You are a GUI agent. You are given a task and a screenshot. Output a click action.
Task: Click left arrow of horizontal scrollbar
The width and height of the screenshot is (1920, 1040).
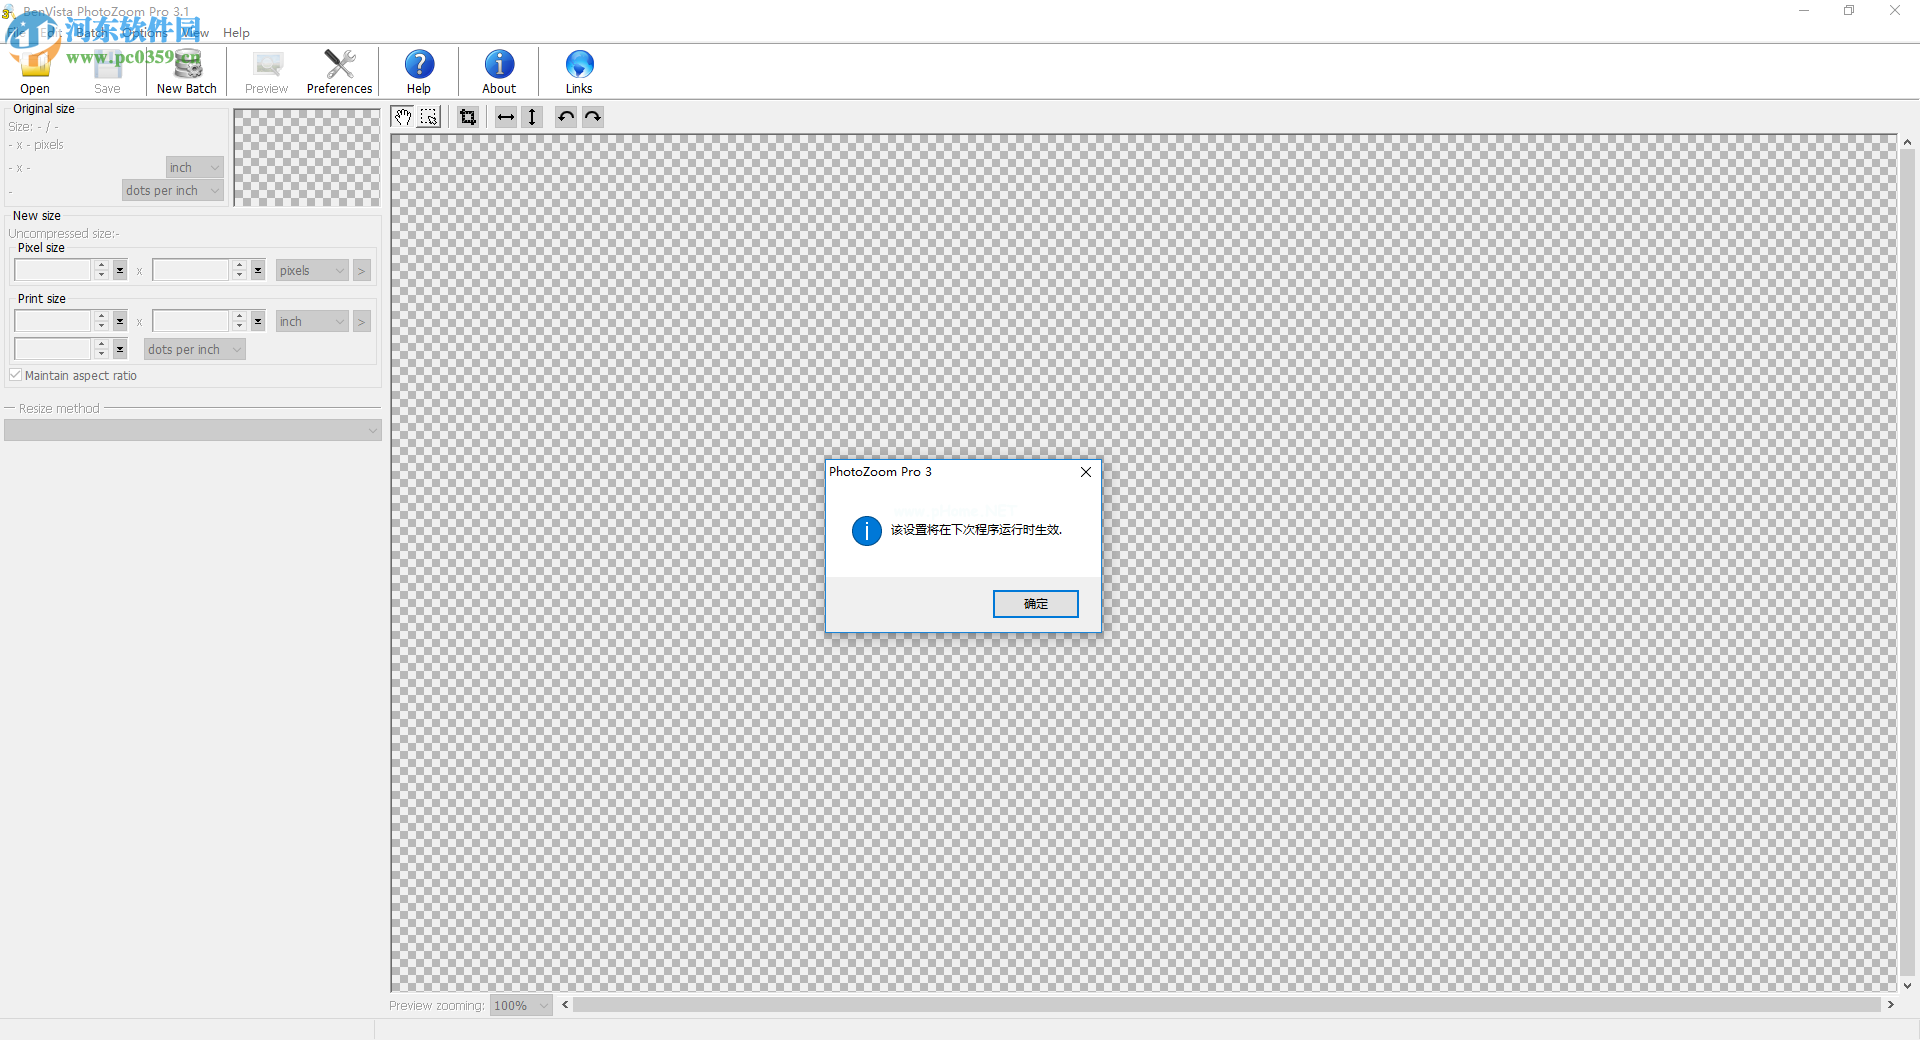click(x=565, y=1005)
